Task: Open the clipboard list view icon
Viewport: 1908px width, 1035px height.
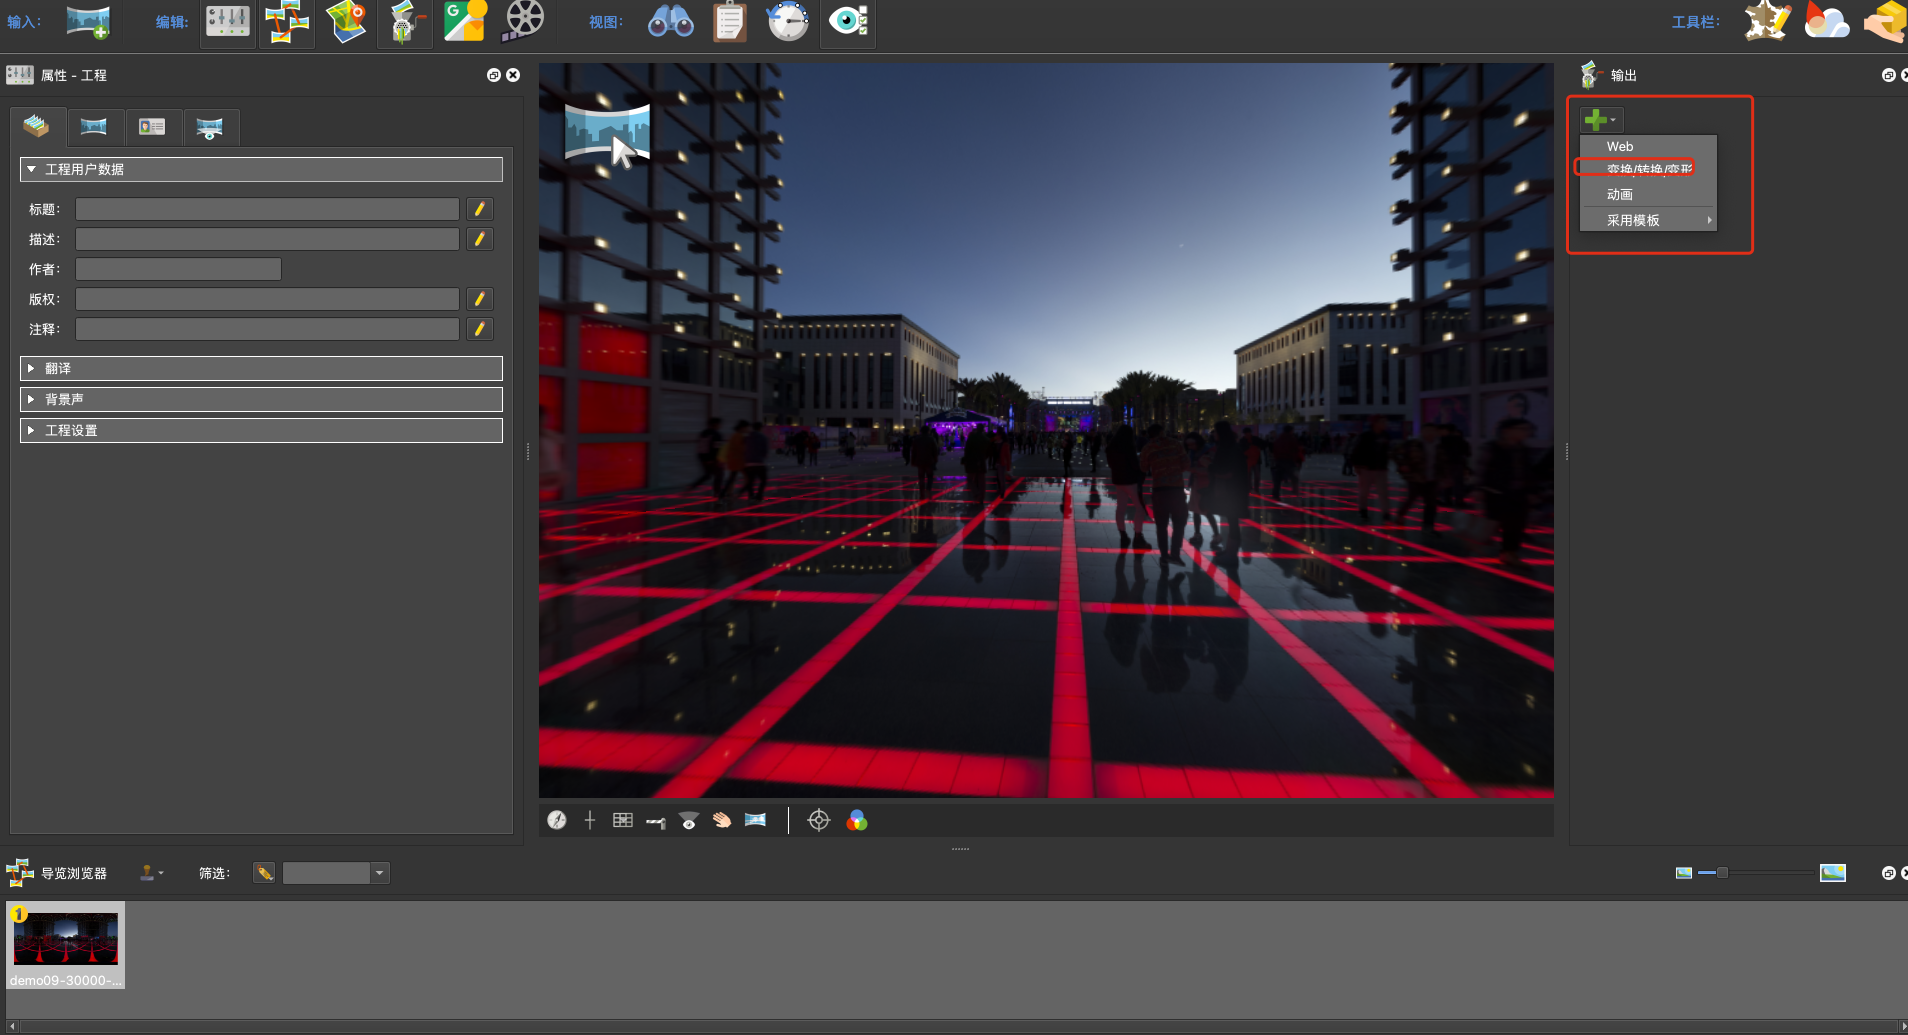Action: pos(730,21)
